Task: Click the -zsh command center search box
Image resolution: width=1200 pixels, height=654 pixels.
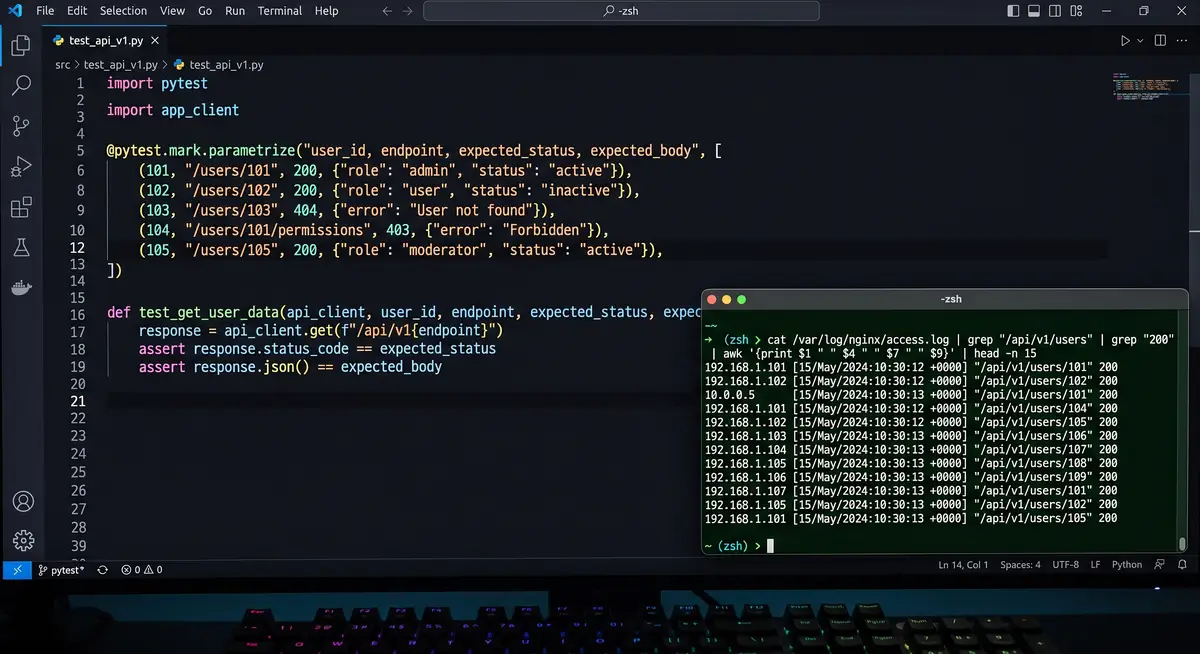Action: pos(620,11)
